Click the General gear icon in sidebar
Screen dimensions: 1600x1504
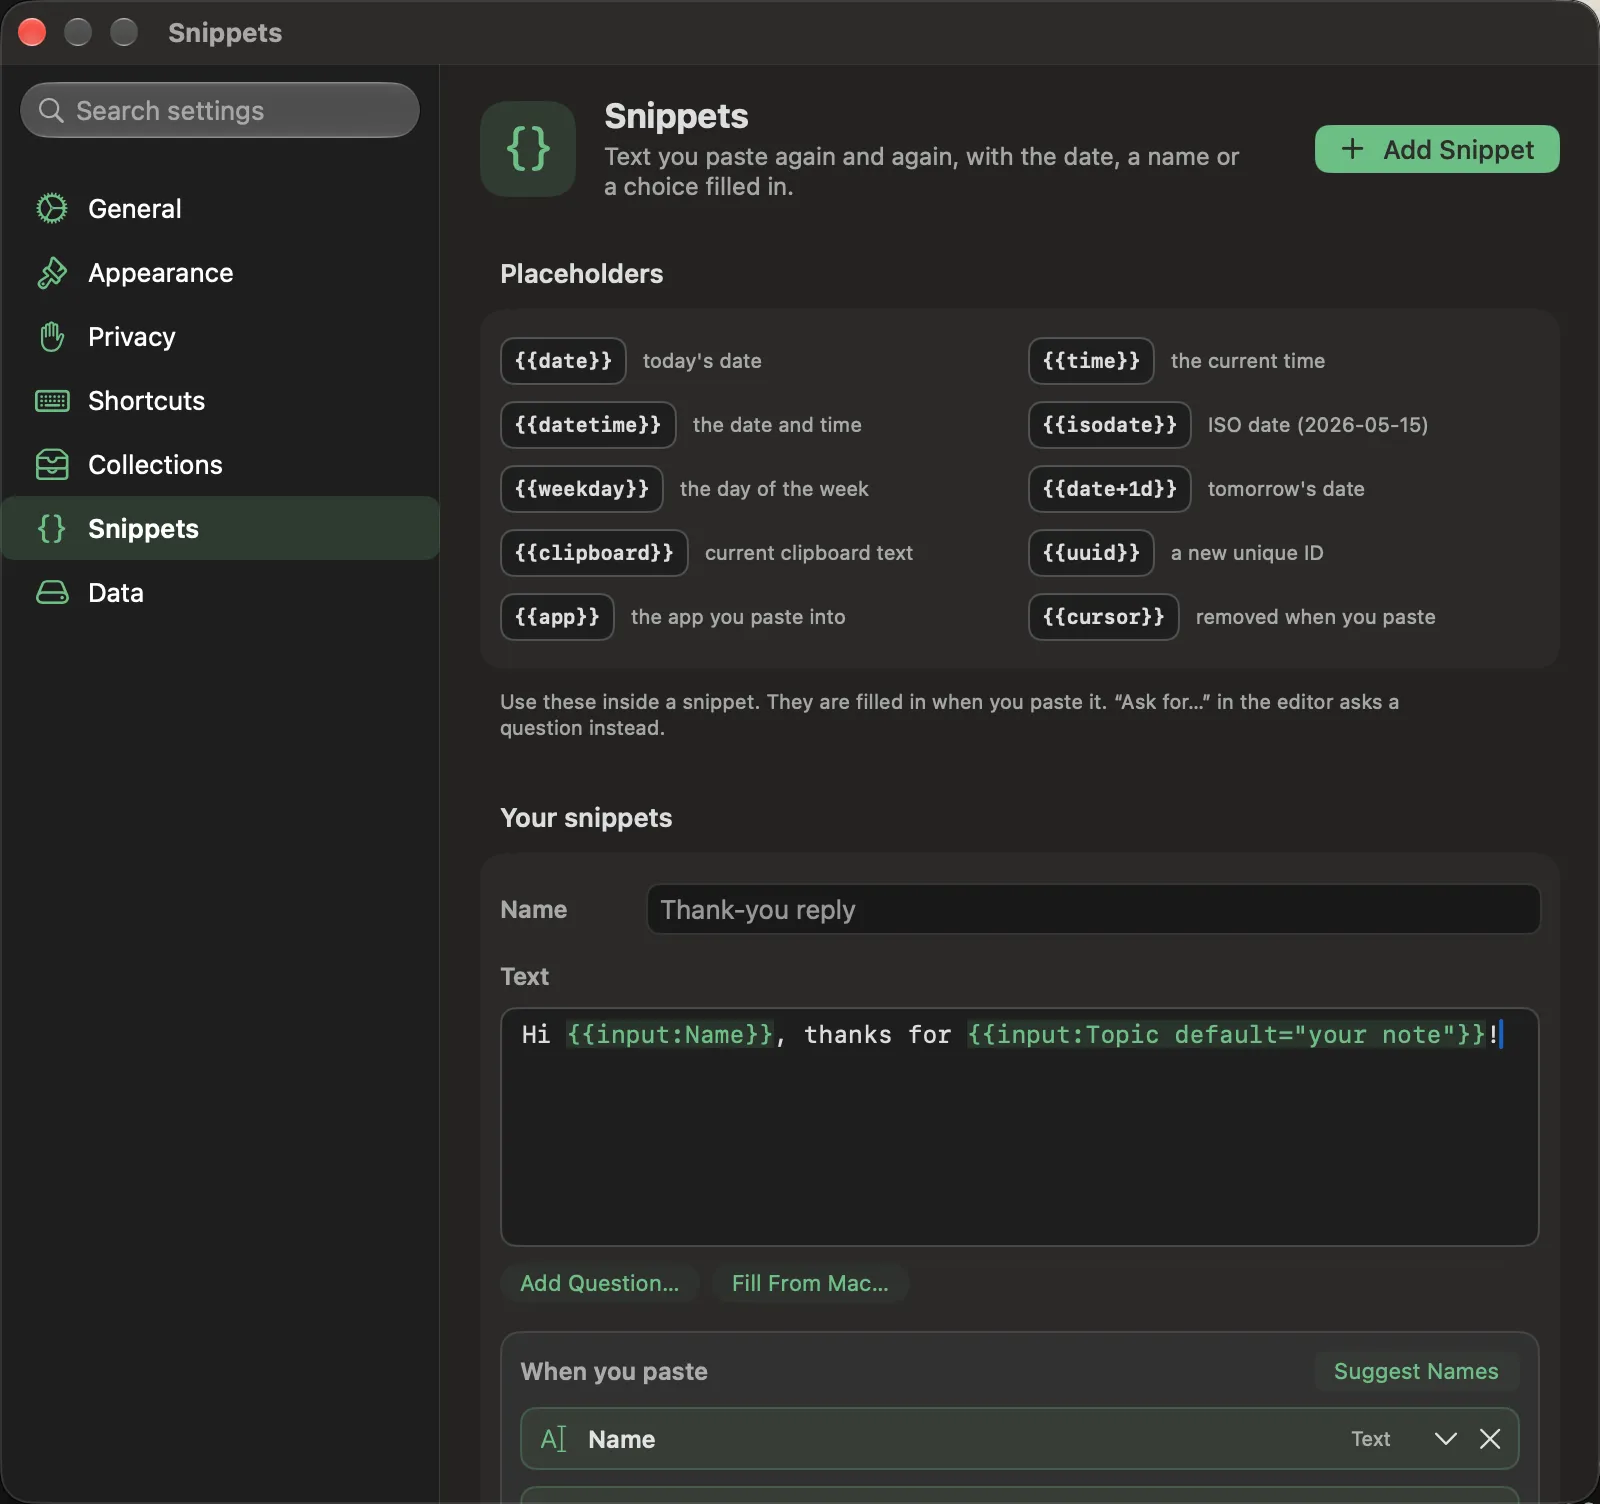point(52,209)
